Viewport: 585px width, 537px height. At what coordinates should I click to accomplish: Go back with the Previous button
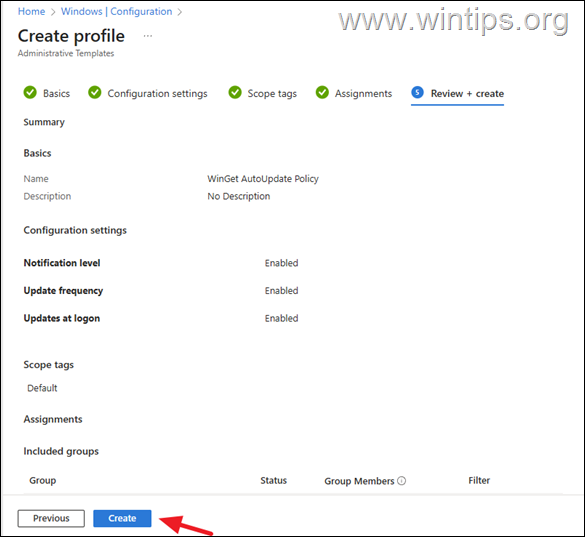point(51,518)
